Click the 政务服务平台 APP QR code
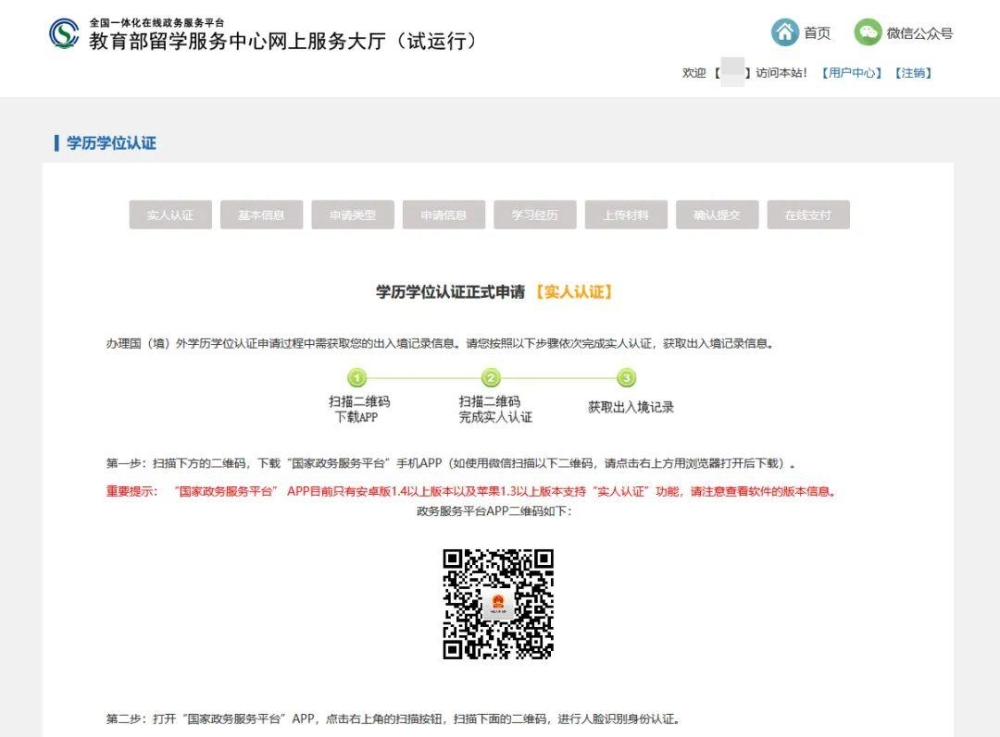This screenshot has width=1000, height=737. (498, 604)
